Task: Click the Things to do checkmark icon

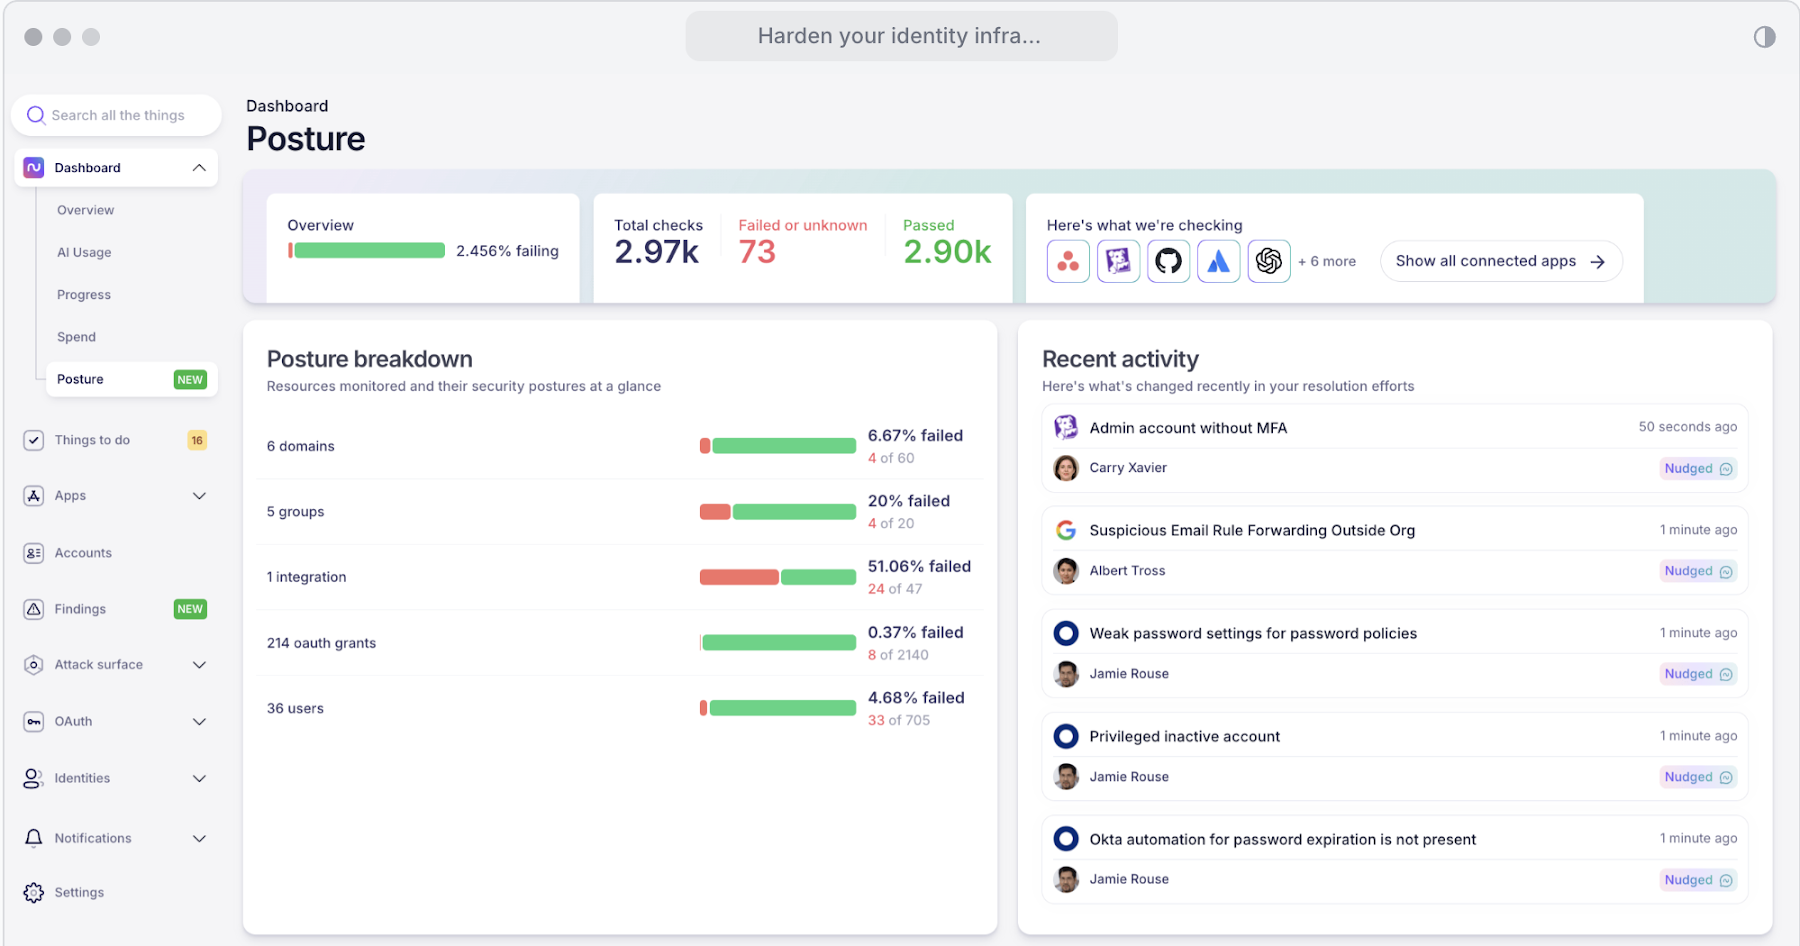Action: [34, 440]
